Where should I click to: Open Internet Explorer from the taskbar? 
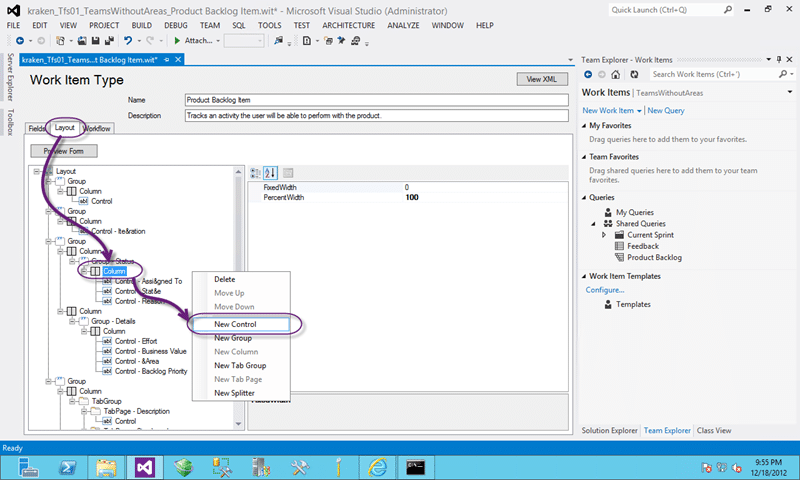(x=378, y=467)
